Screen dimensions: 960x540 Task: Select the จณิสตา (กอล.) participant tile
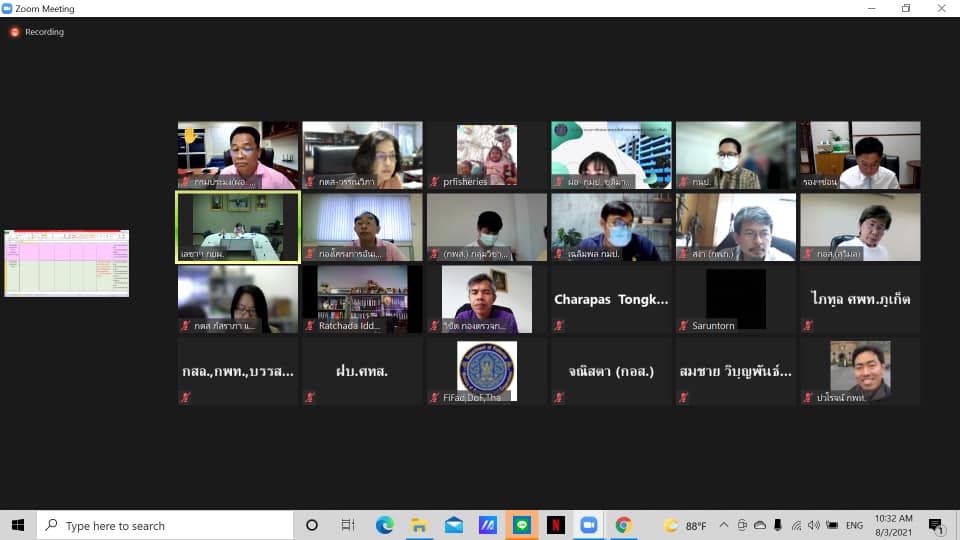point(611,372)
